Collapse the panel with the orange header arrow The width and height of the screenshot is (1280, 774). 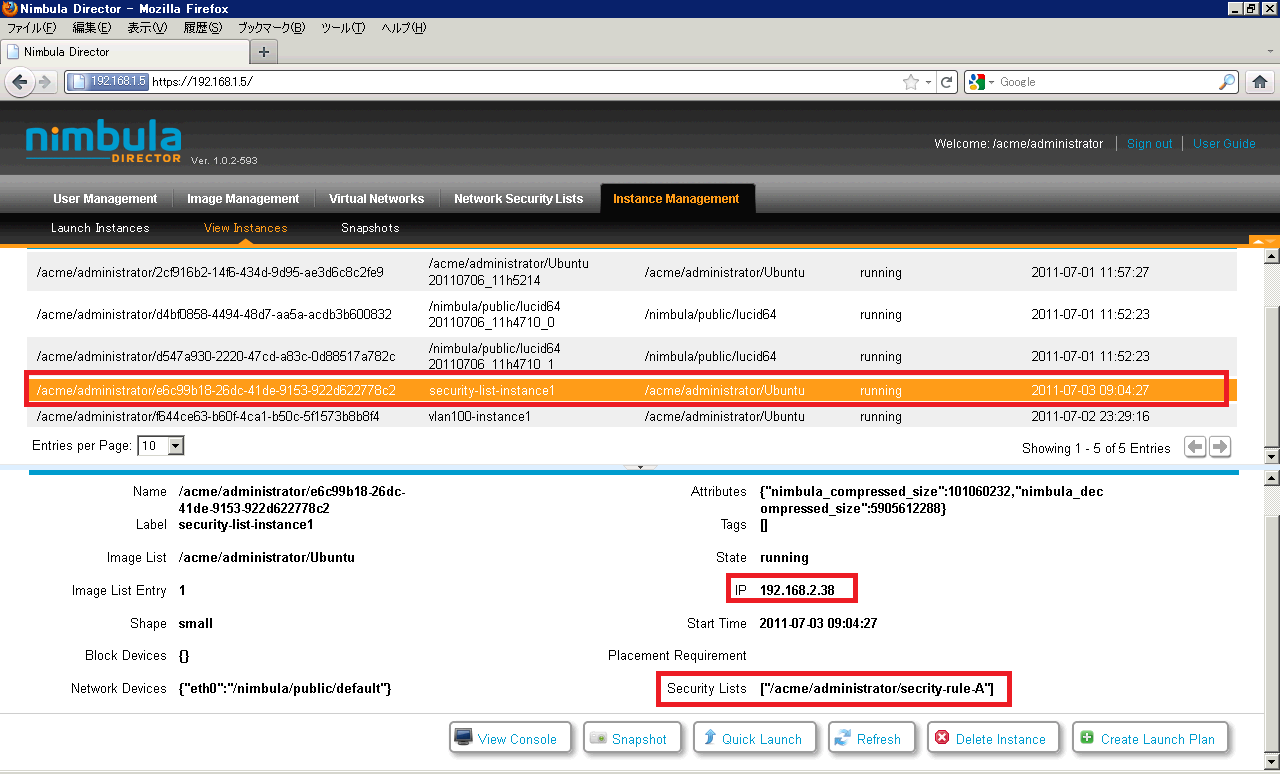click(1264, 241)
